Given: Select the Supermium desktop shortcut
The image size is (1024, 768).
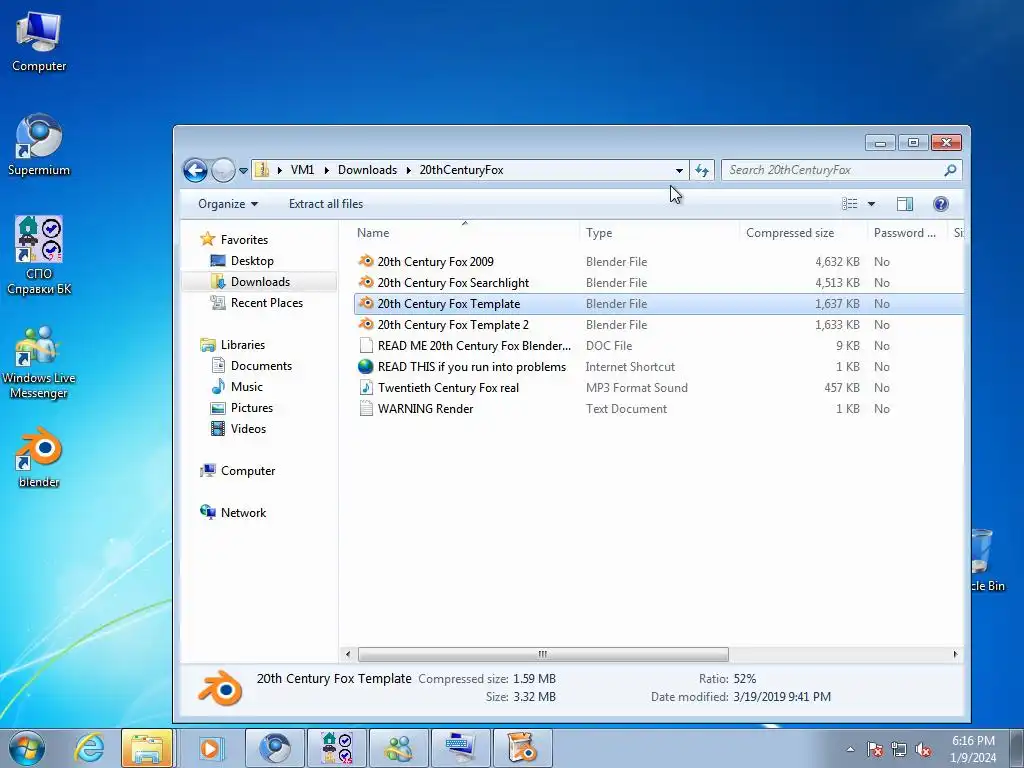Looking at the screenshot, I should pos(39,145).
